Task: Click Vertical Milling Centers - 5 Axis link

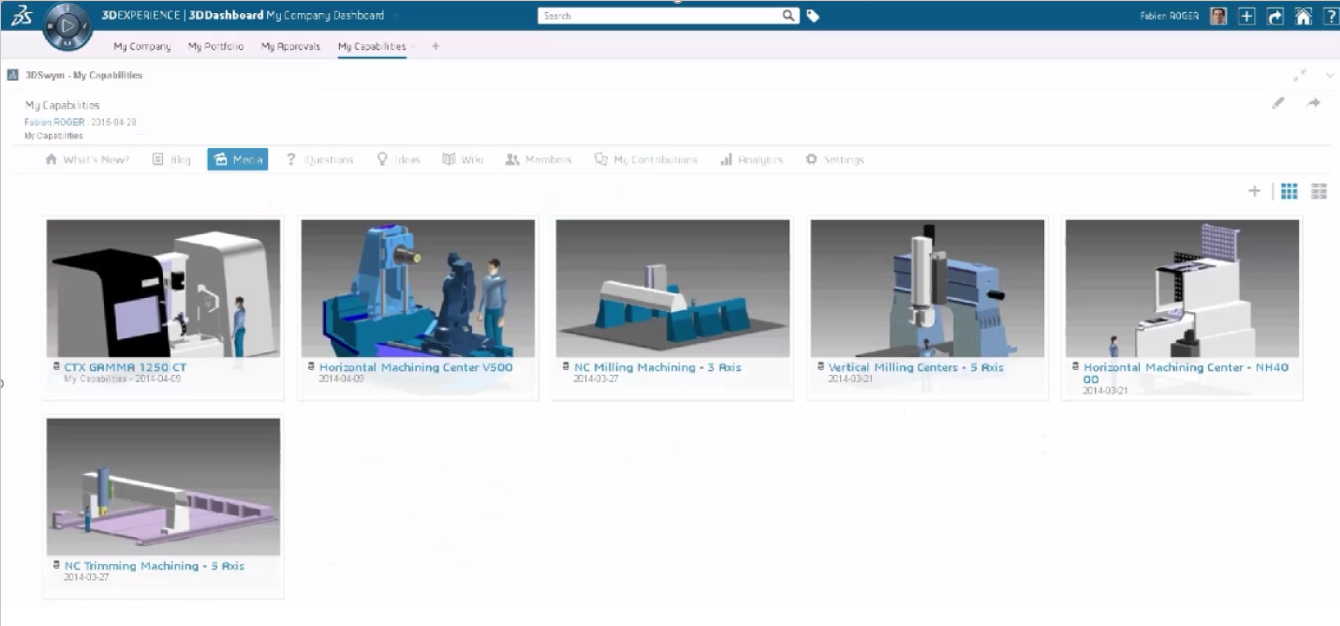Action: click(916, 367)
